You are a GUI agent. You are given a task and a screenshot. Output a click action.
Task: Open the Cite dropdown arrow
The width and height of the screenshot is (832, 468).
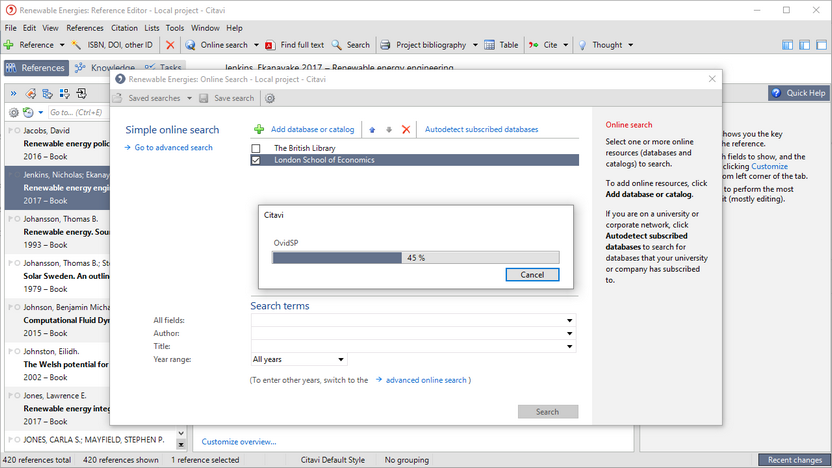(566, 45)
